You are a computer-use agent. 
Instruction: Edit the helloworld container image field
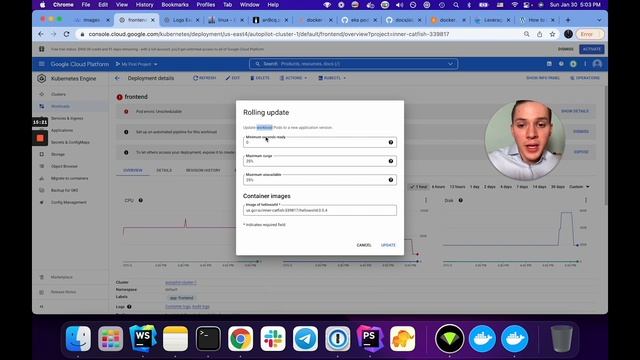(320, 210)
